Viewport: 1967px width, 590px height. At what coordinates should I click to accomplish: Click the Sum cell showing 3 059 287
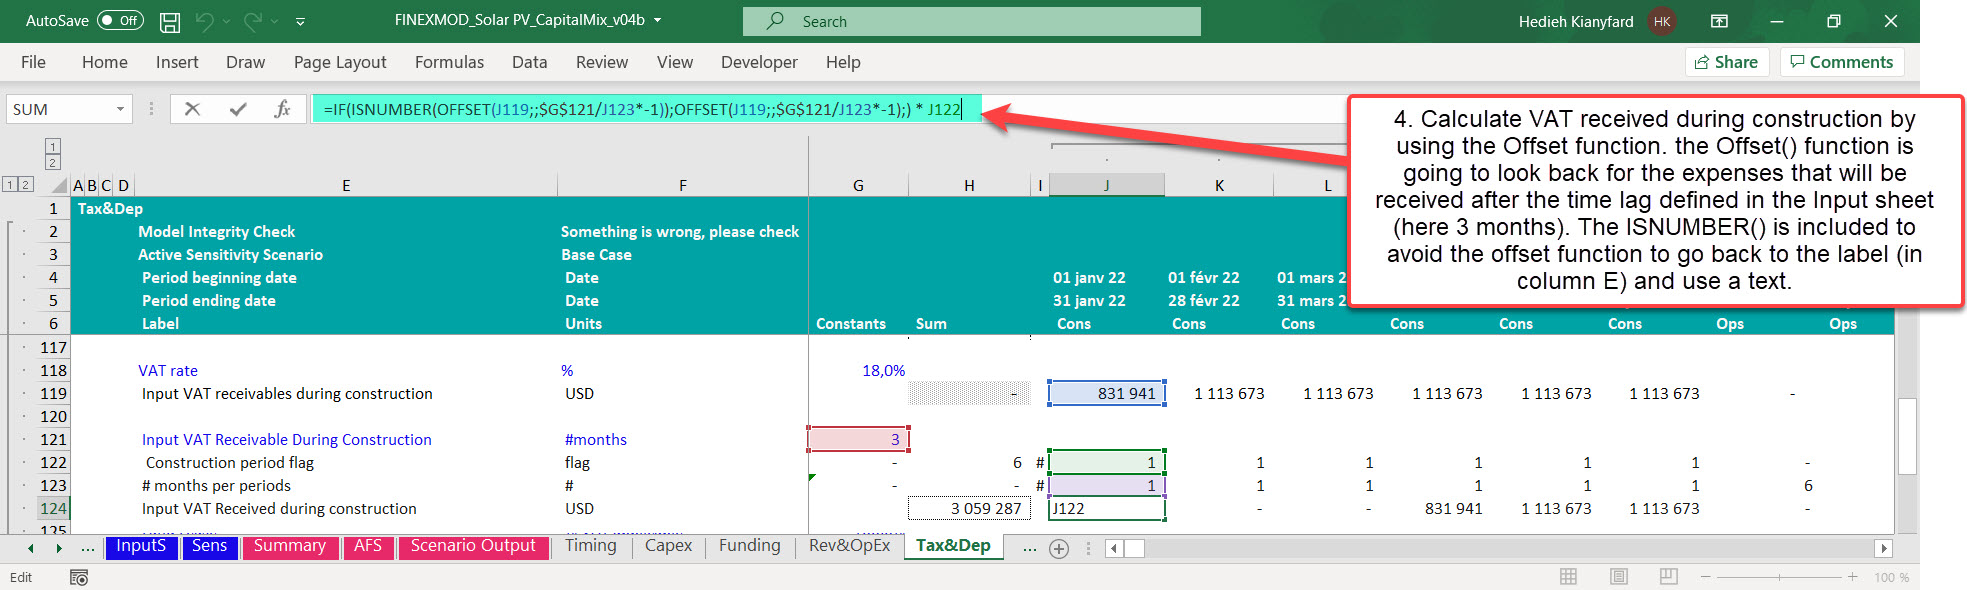pos(969,508)
